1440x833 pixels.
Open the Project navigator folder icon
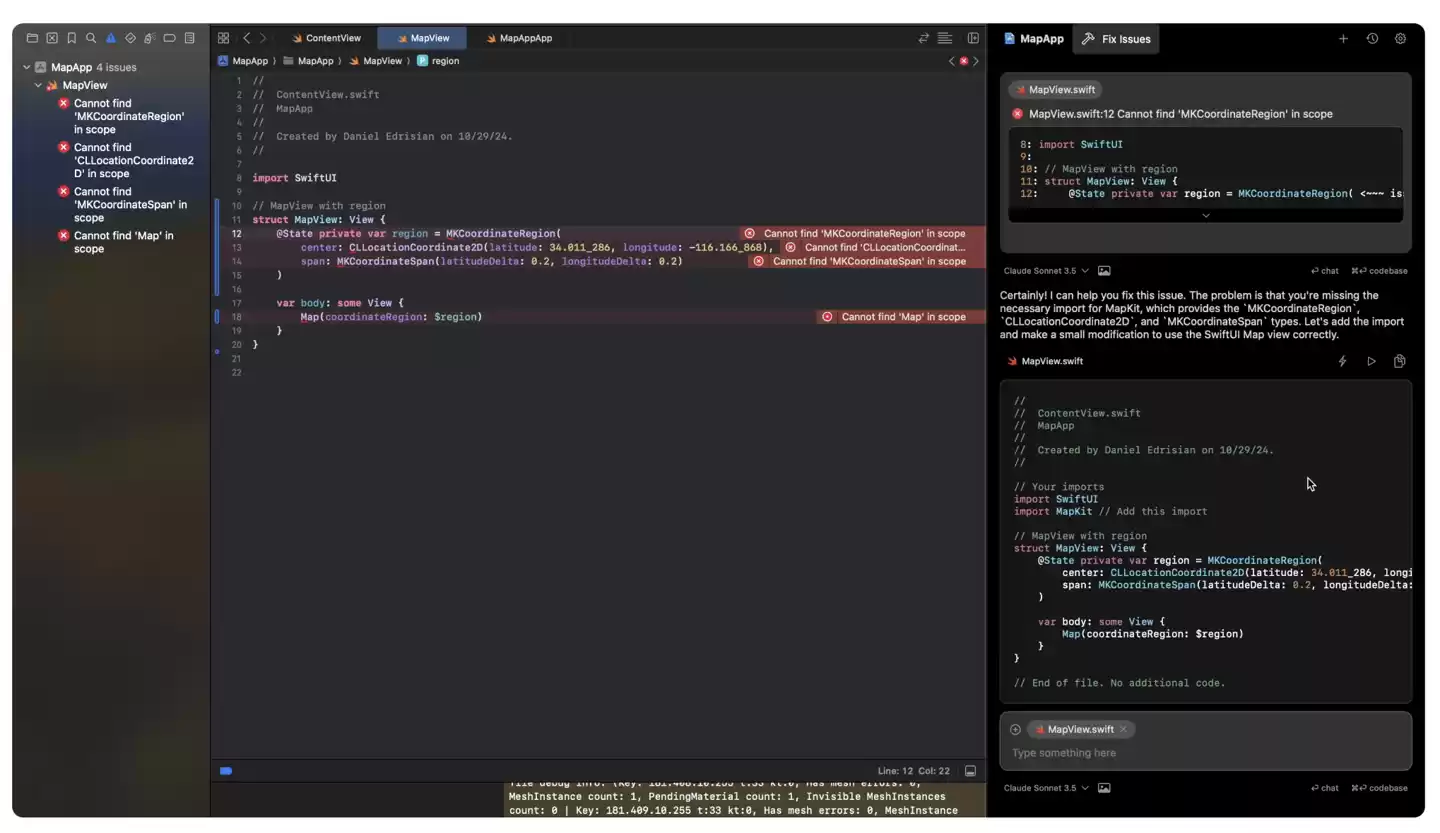click(x=33, y=37)
